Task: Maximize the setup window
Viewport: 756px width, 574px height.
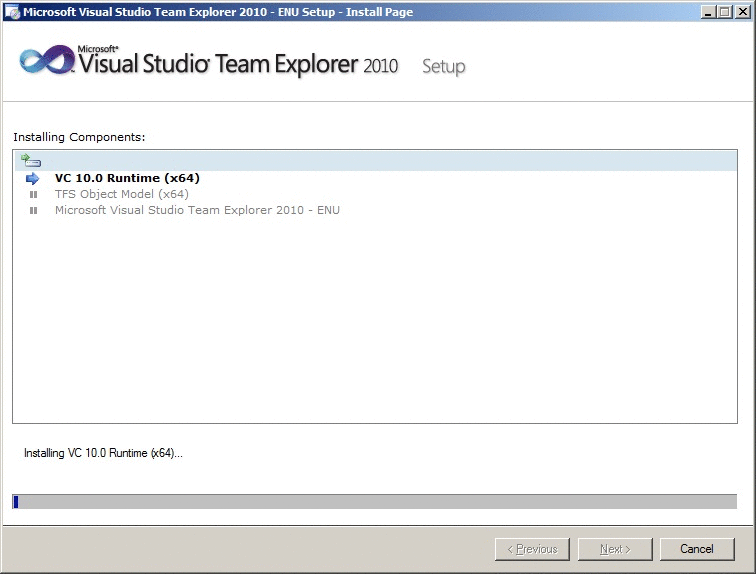Action: (724, 12)
